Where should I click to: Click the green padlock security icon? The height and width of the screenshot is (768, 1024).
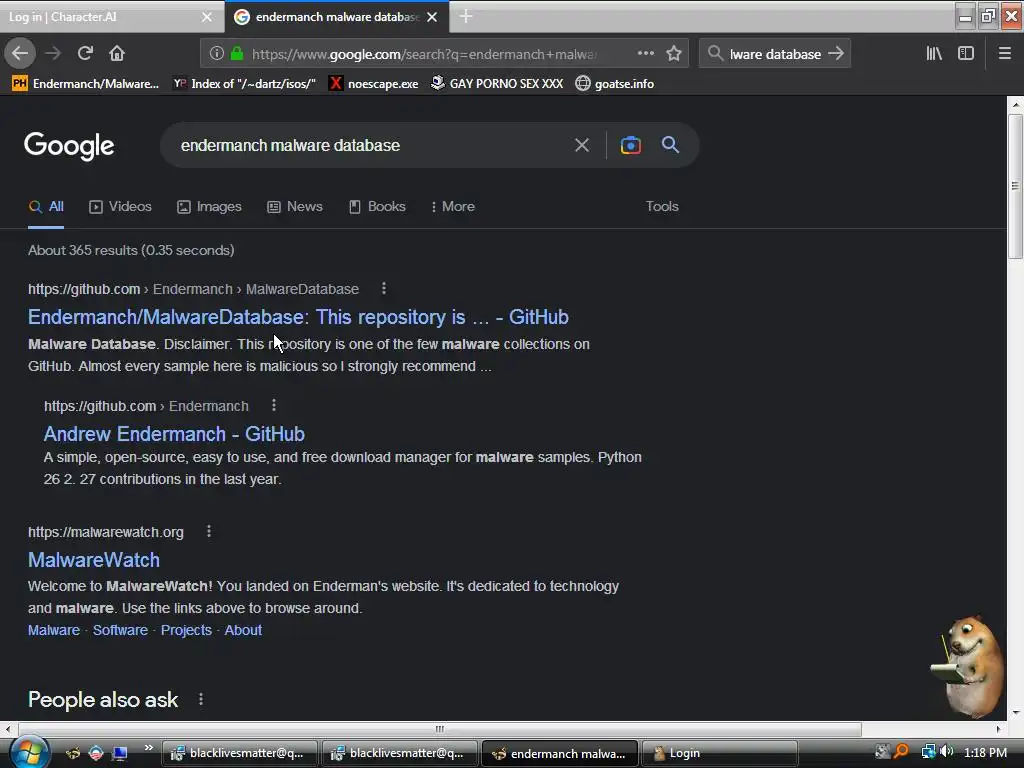(237, 54)
